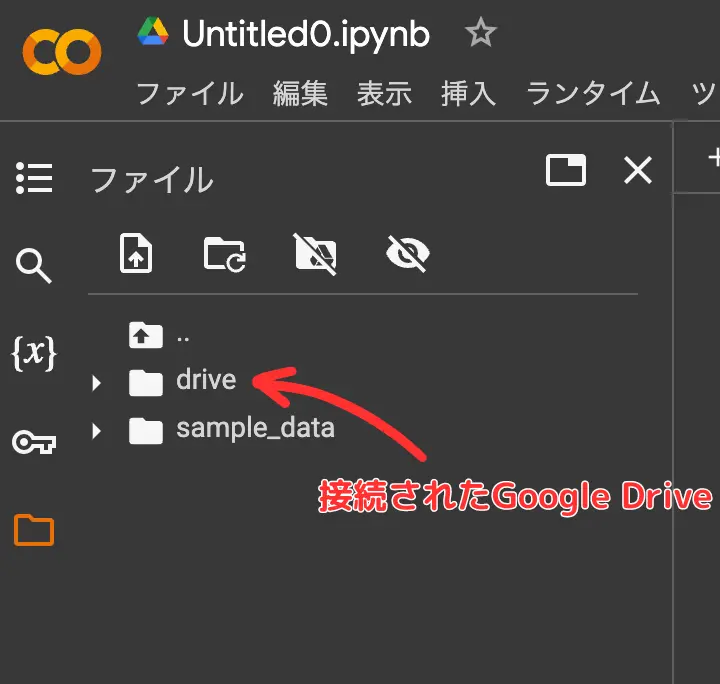Expand the drive folder arrow
Screen dimensions: 720x684
97,382
